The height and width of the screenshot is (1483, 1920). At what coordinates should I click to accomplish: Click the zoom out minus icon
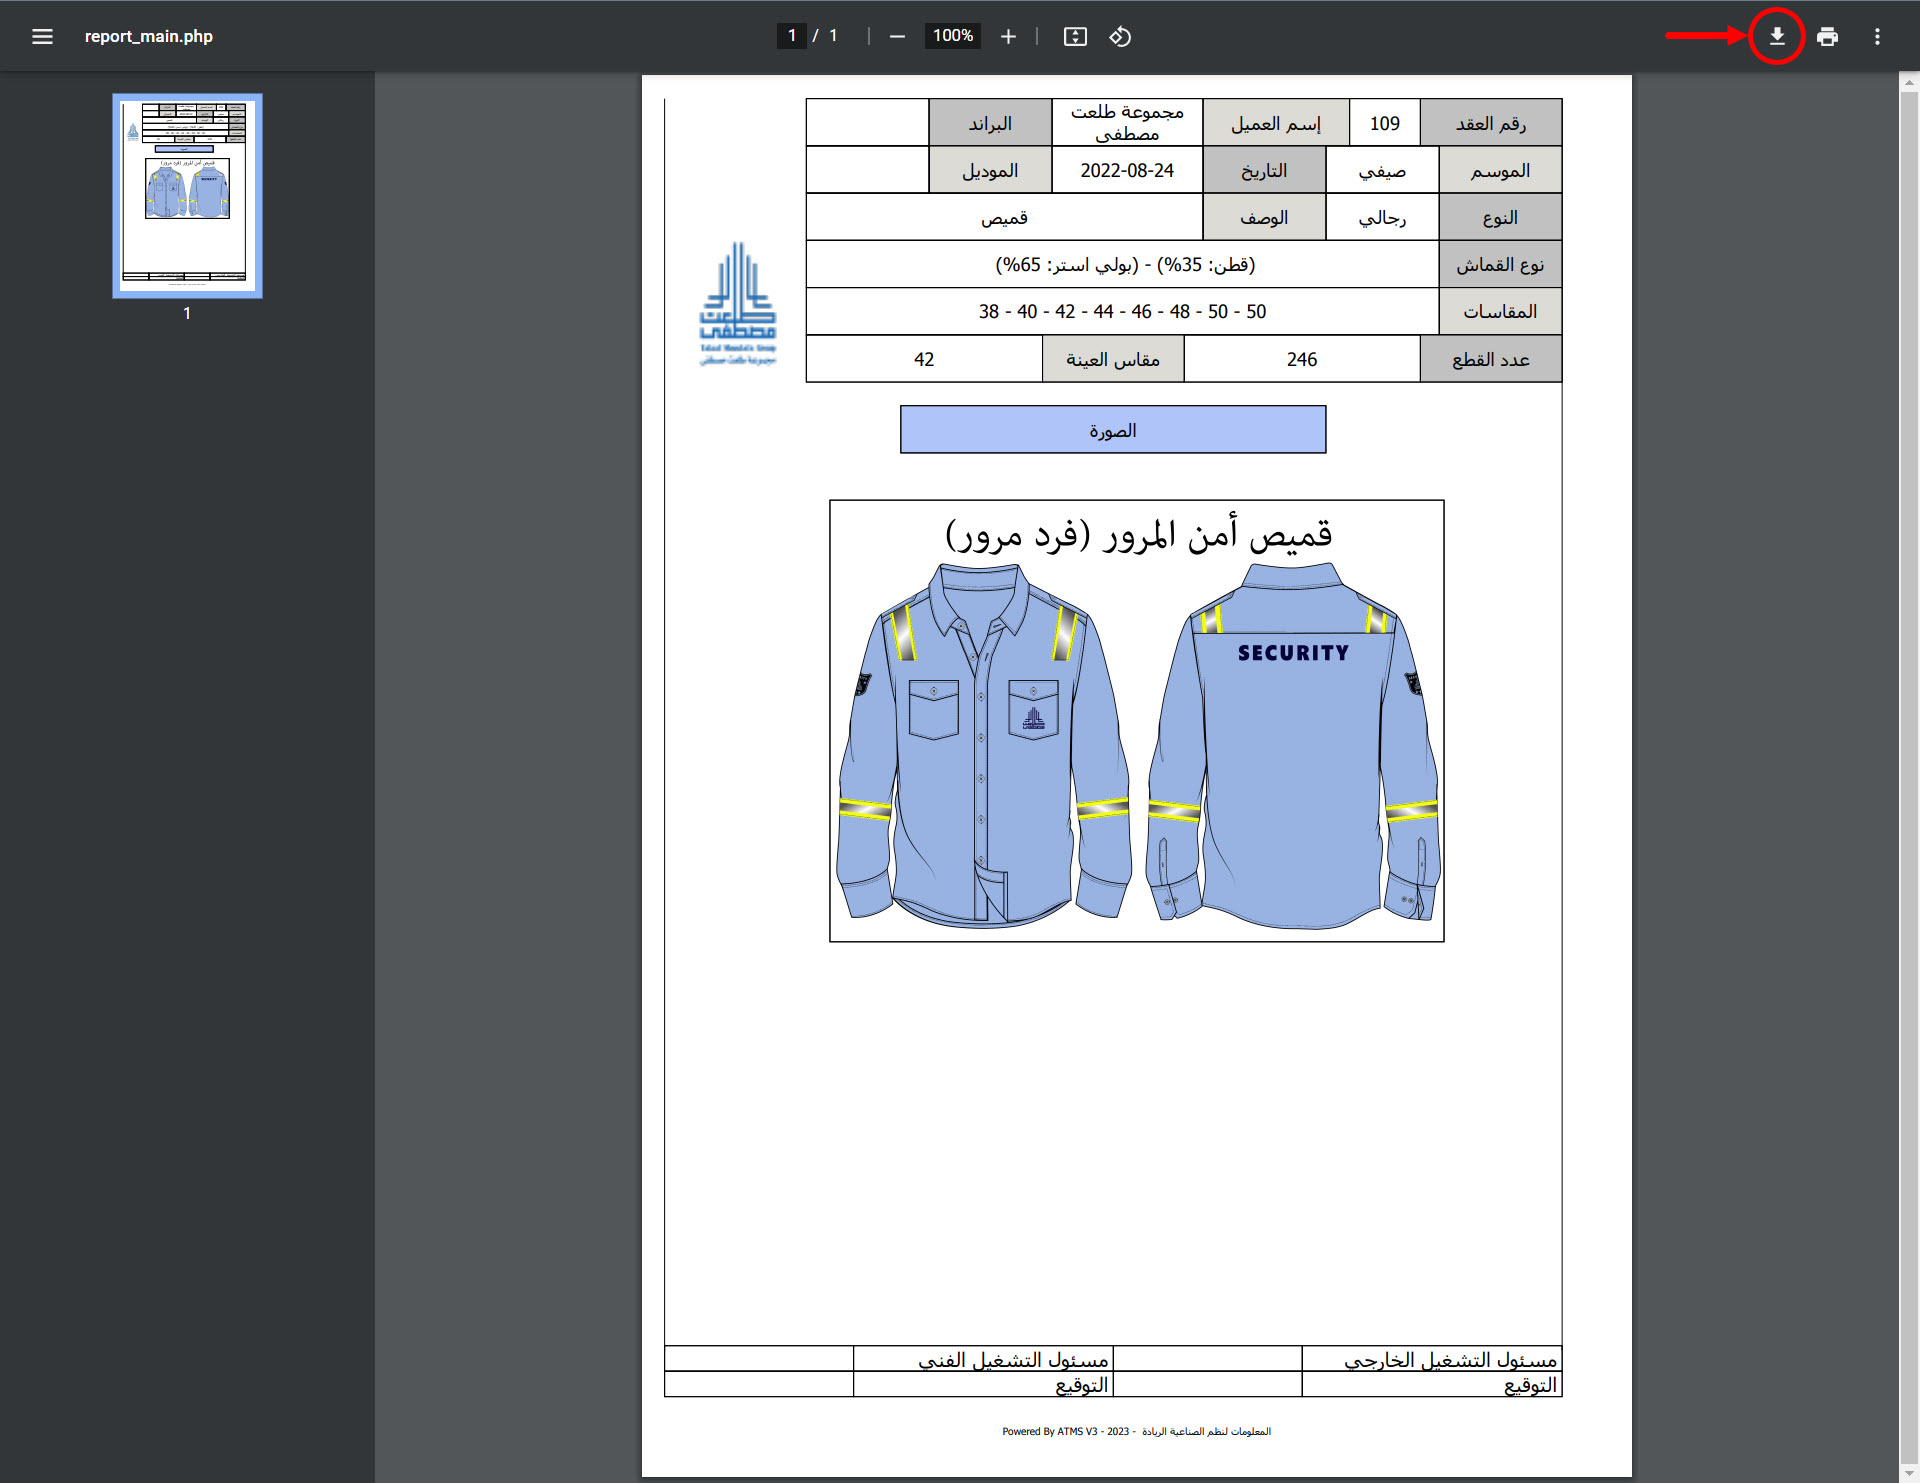897,36
